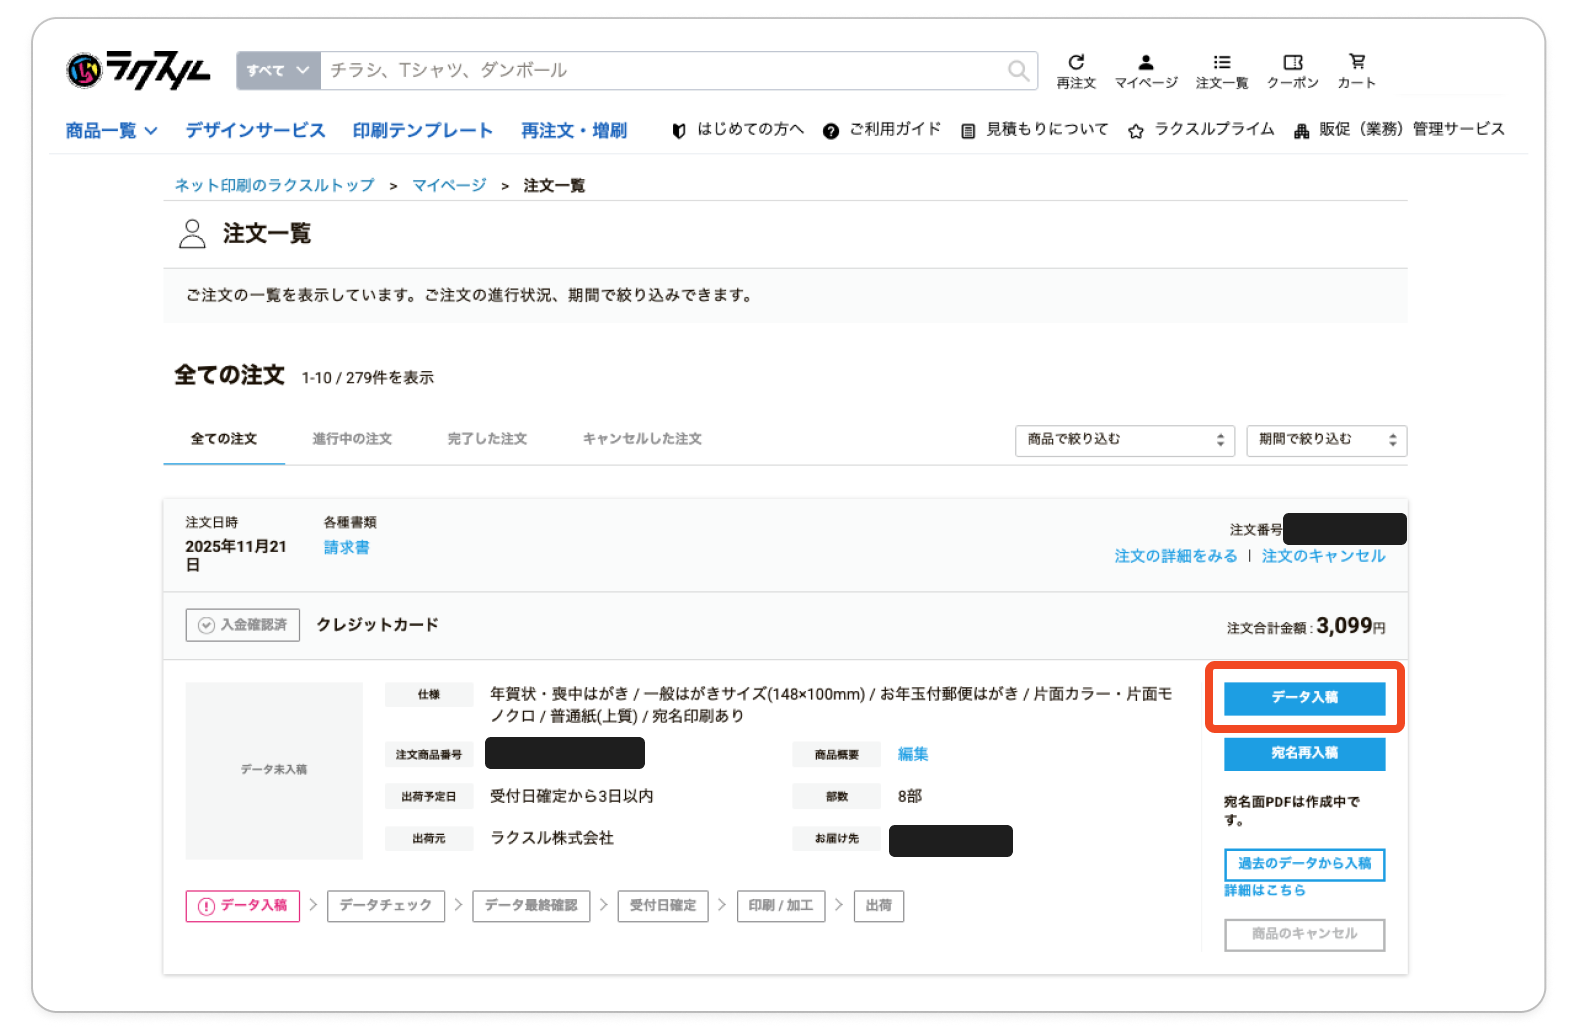Expand the すべて search category dropdown
The width and height of the screenshot is (1571, 1029).
tap(278, 70)
